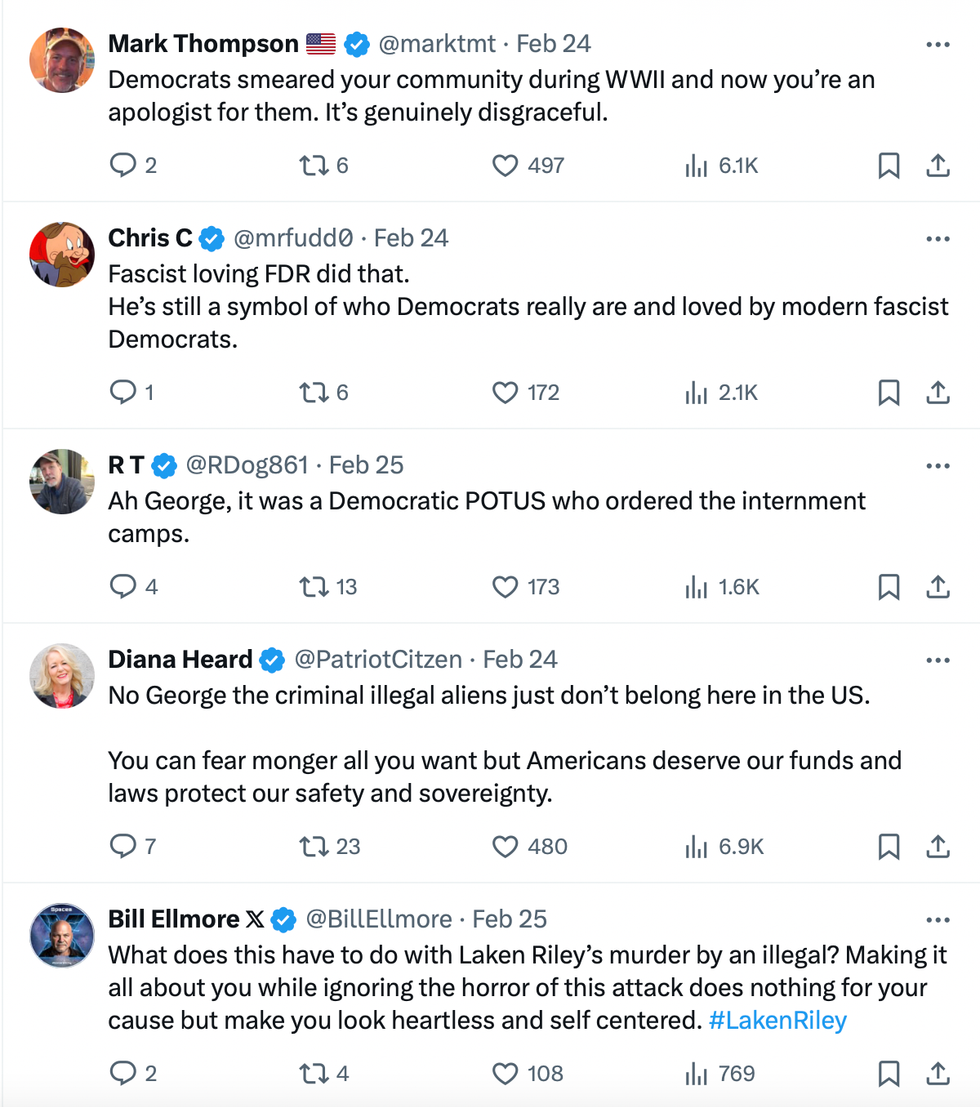
Task: Retweet Chris C's FDR post
Action: [x=313, y=392]
